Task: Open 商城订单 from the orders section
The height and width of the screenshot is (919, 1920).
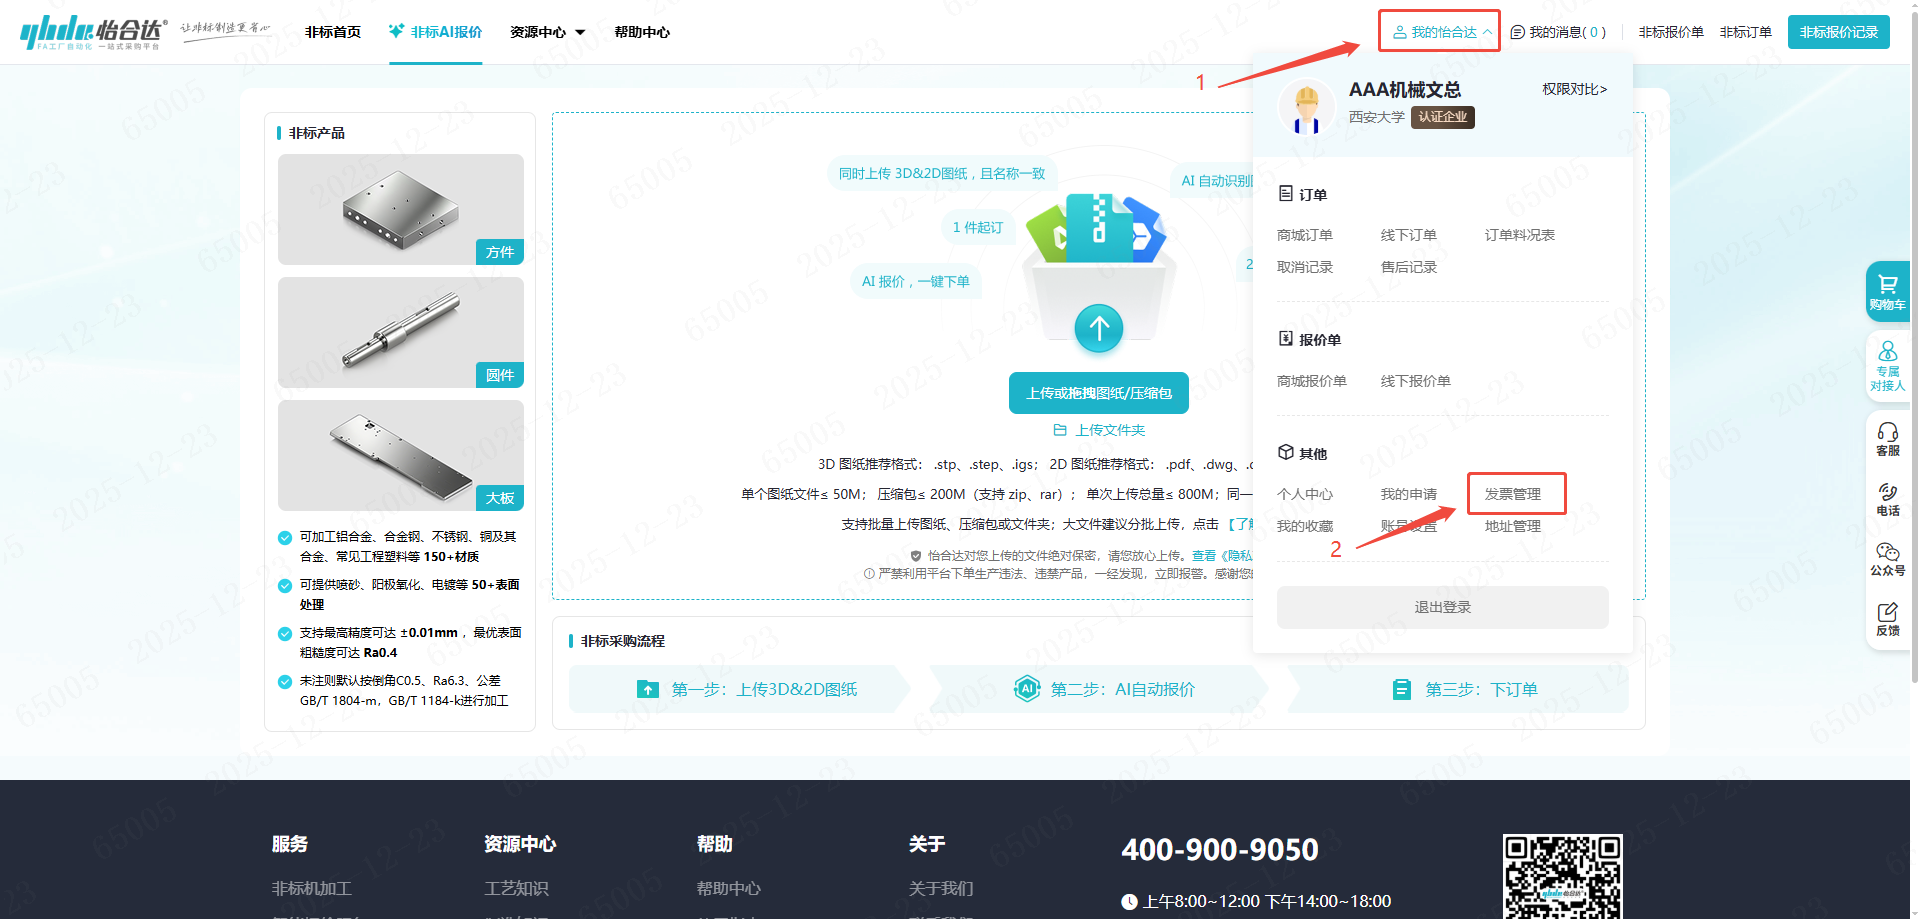Action: tap(1304, 235)
